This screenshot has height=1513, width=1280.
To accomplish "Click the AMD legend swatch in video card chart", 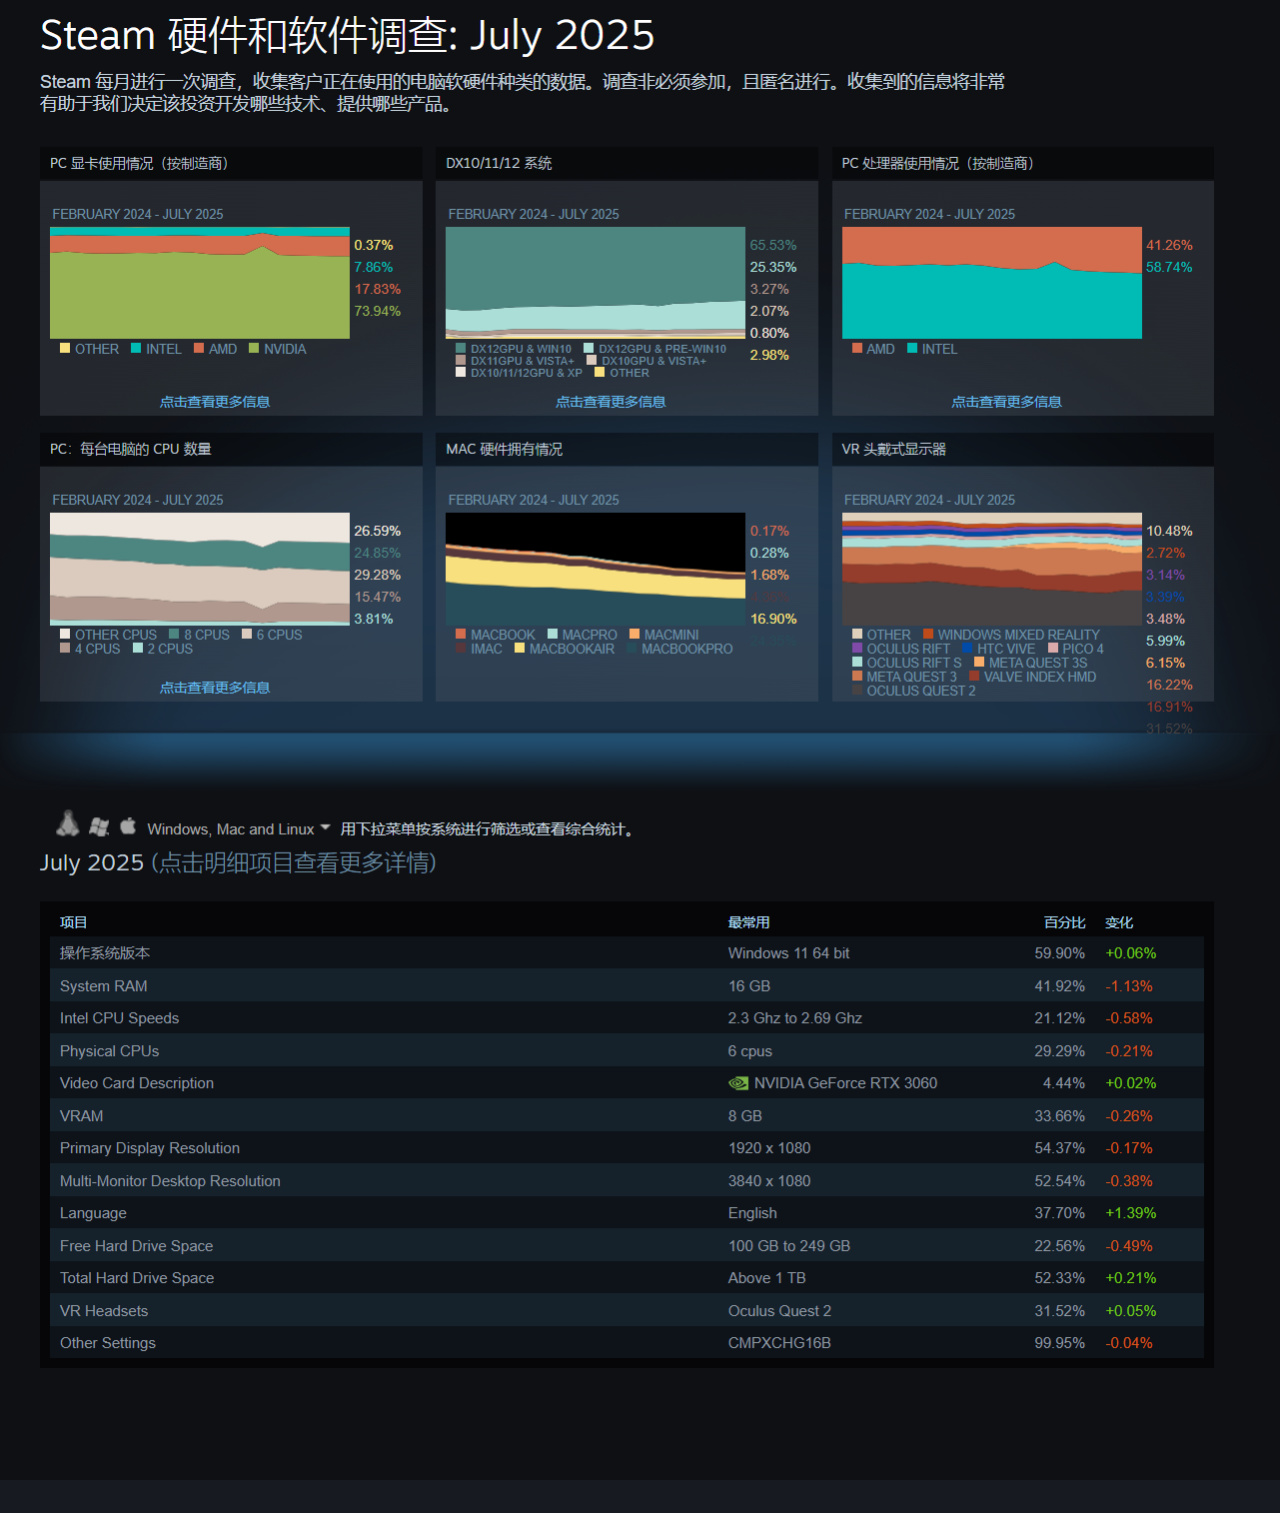I will click(x=199, y=348).
